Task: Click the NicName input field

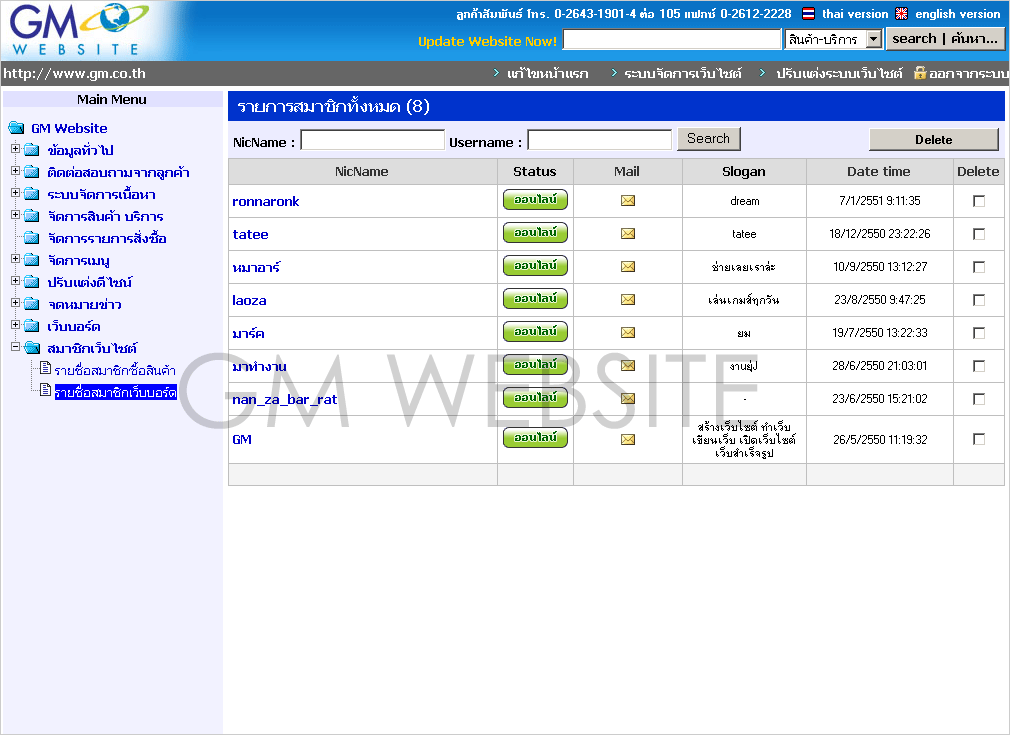Action: coord(372,140)
